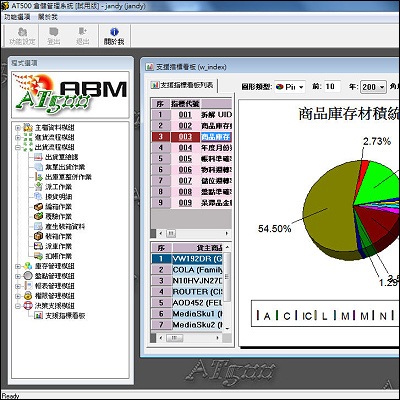Click the padlock 權限管理模組 icon
This screenshot has height=400, width=400.
pos(28,296)
